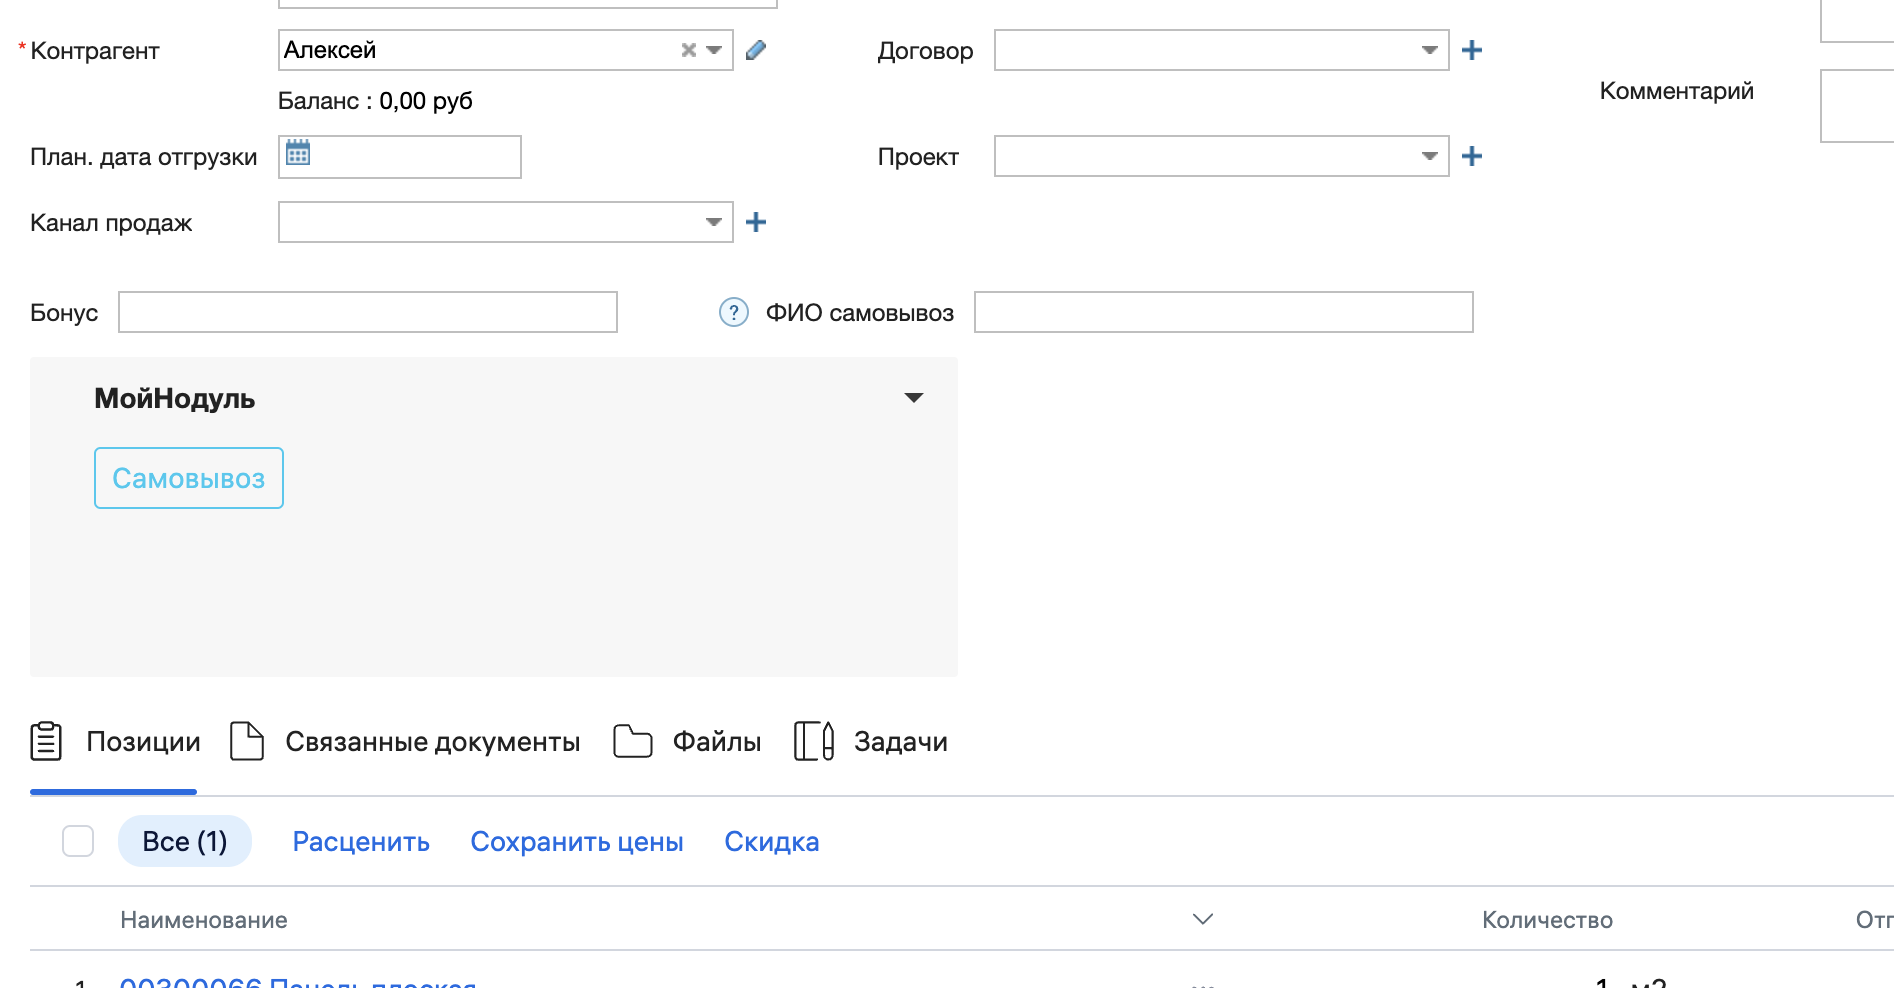Viewport: 1894px width, 988px height.
Task: Click into the Бонус input field
Action: (x=367, y=312)
